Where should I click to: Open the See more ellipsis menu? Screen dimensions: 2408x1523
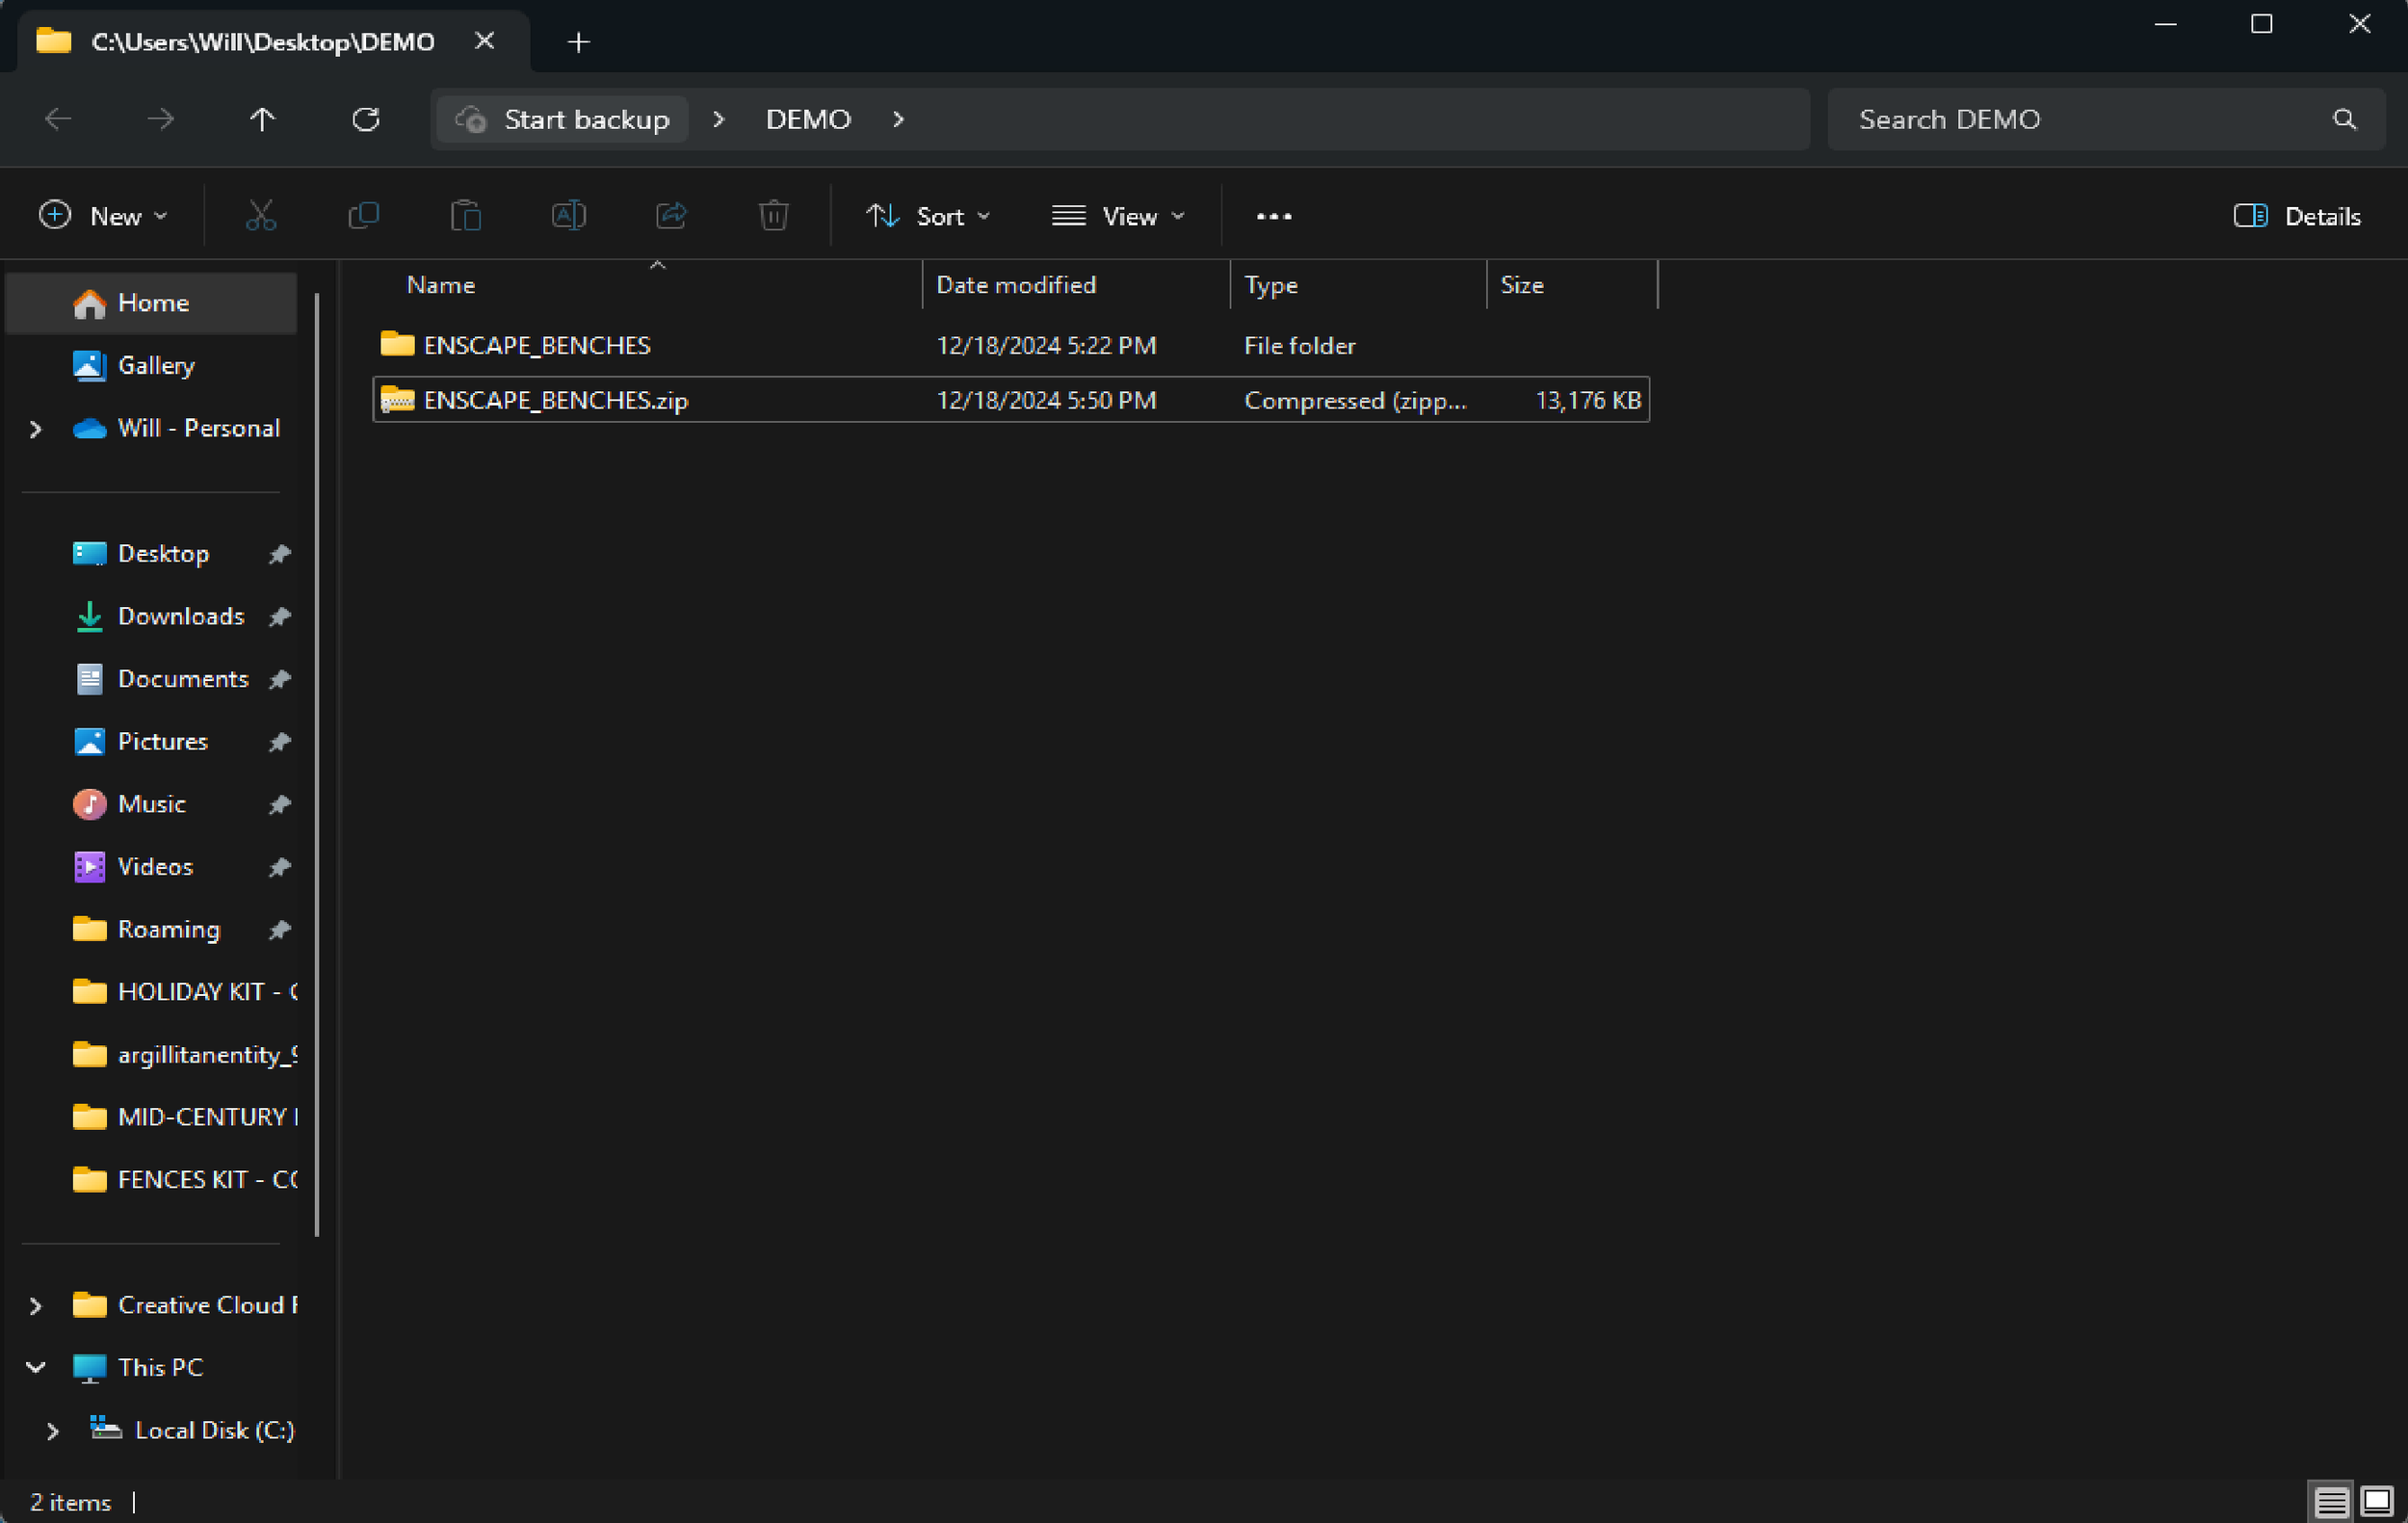click(x=1273, y=216)
